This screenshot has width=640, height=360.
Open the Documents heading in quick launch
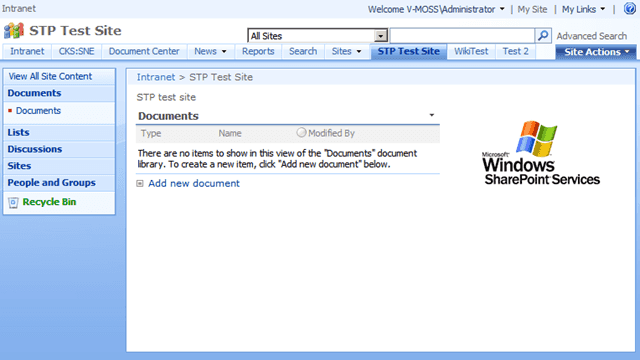[34, 93]
